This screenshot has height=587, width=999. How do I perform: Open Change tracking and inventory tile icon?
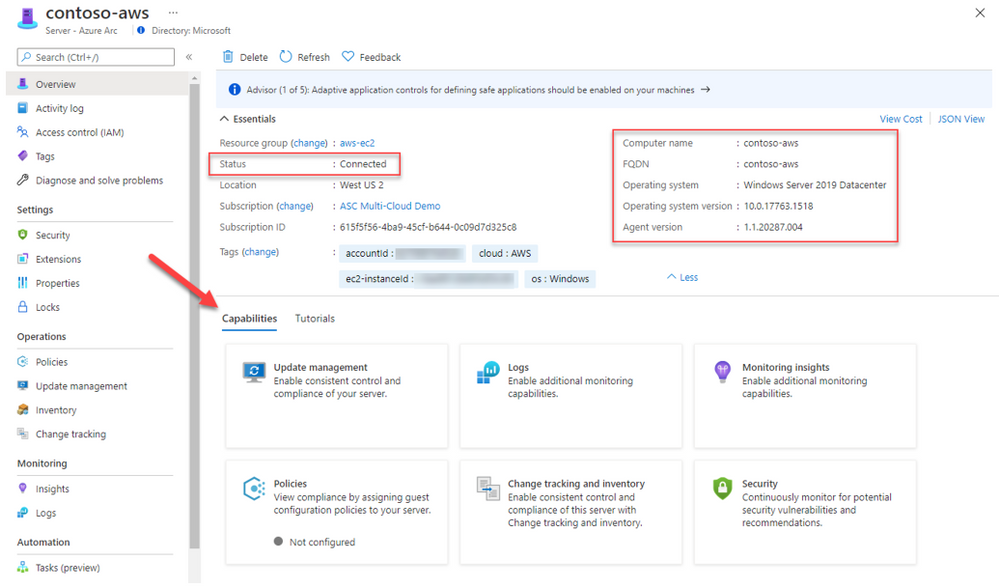pyautogui.click(x=488, y=489)
